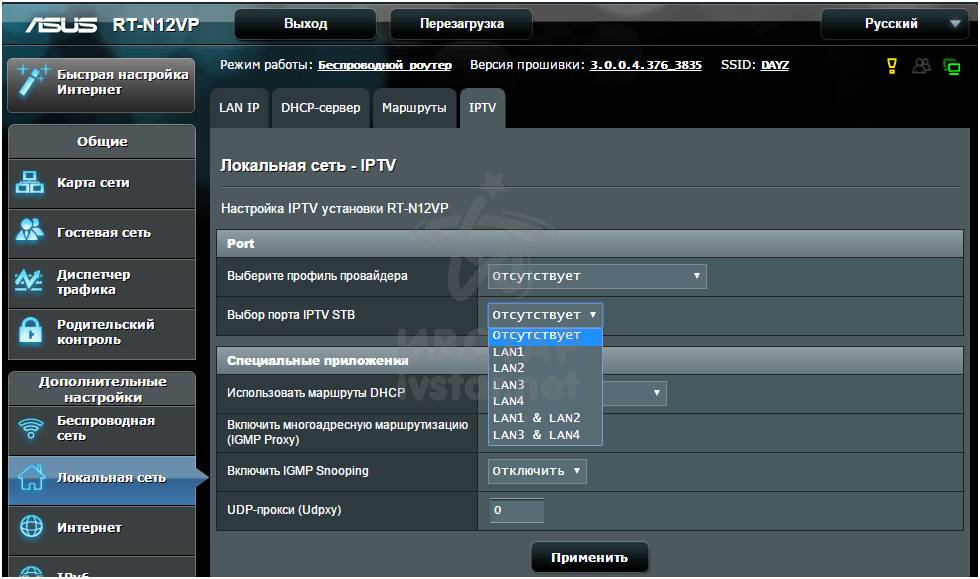Open Родительский контроль in the sidebar
Image resolution: width=980 pixels, height=579 pixels.
point(102,333)
